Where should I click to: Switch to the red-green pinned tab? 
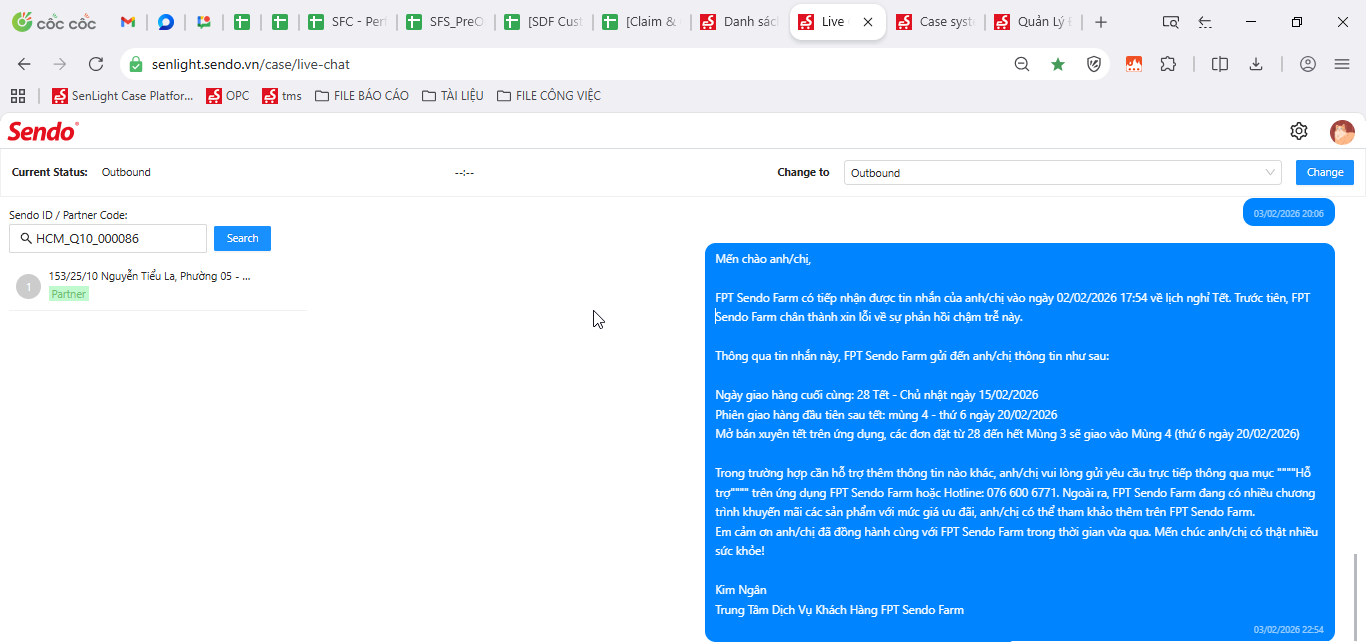point(204,22)
